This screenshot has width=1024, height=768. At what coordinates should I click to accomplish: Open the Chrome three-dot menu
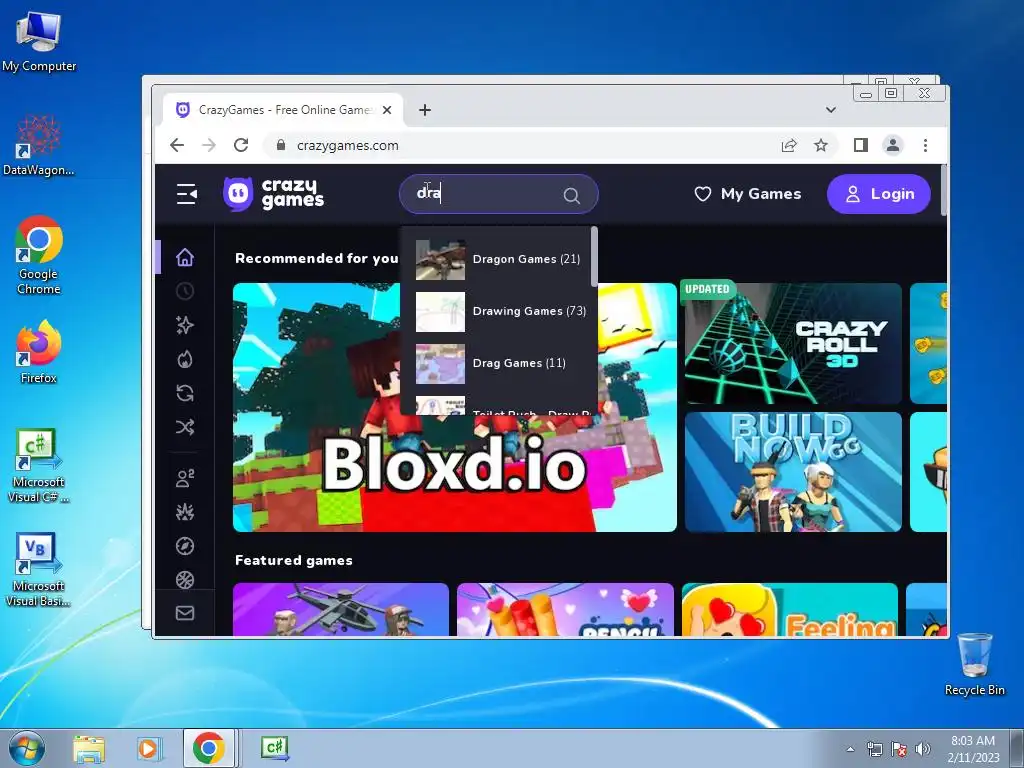pyautogui.click(x=925, y=145)
